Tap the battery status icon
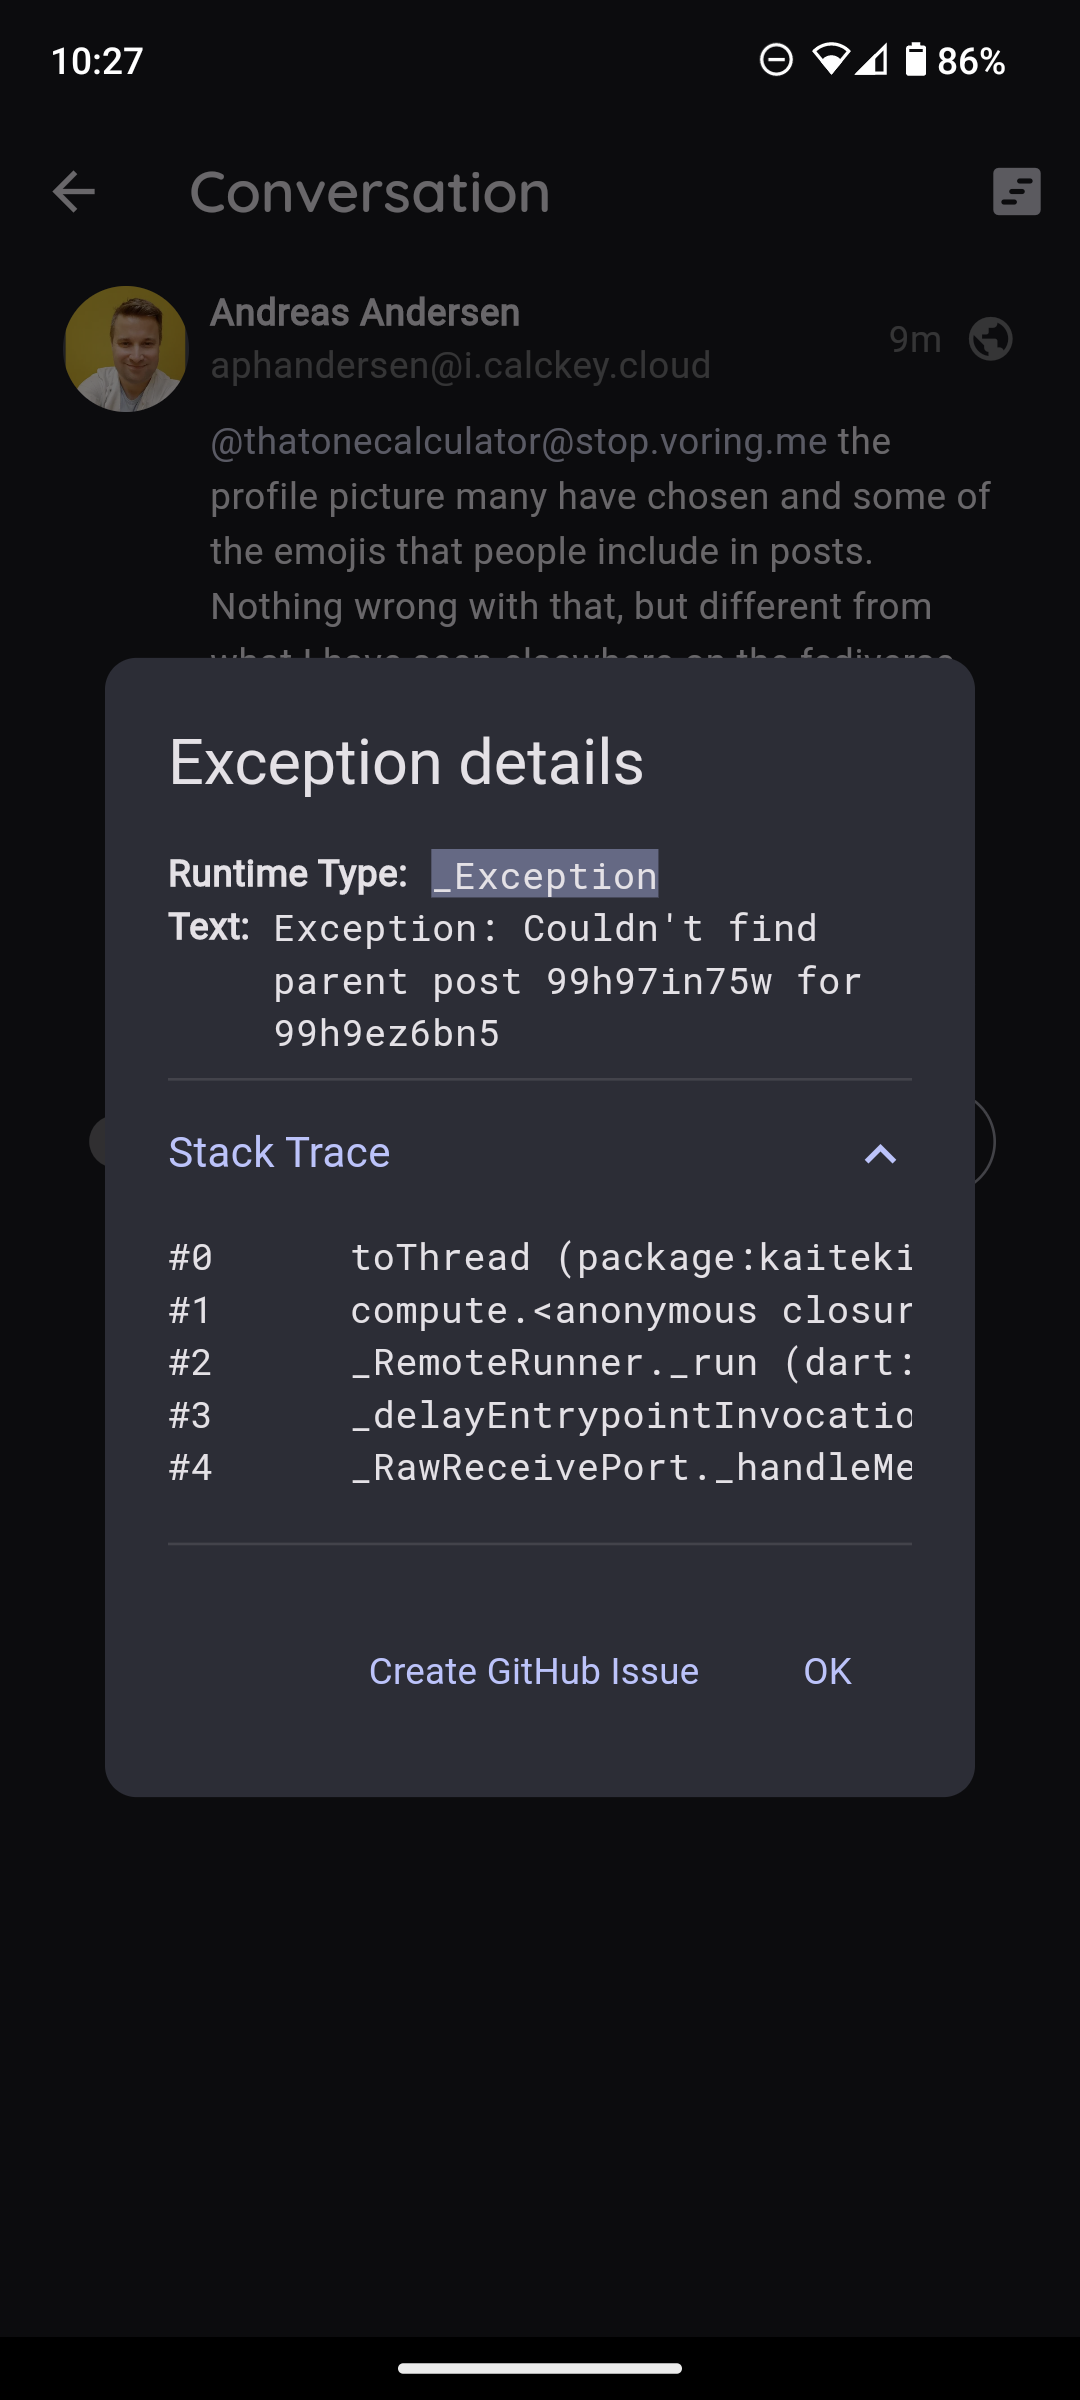The image size is (1080, 2400). 915,60
